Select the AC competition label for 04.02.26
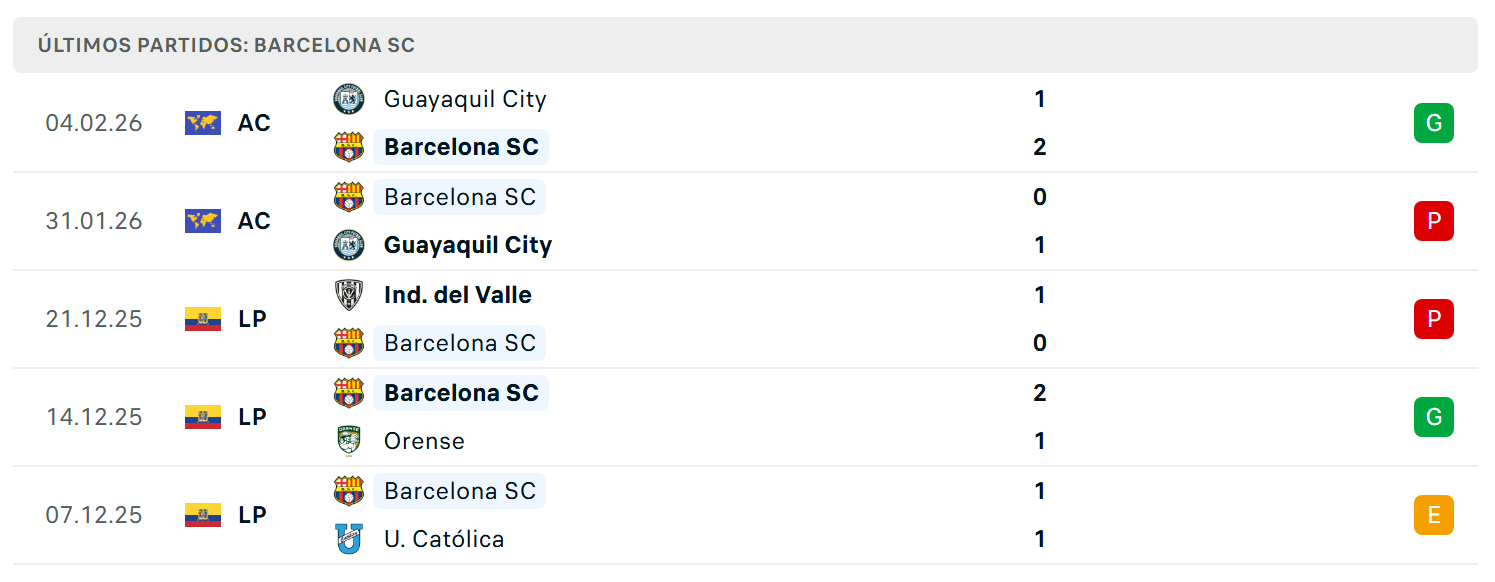The image size is (1495, 582). click(x=254, y=123)
